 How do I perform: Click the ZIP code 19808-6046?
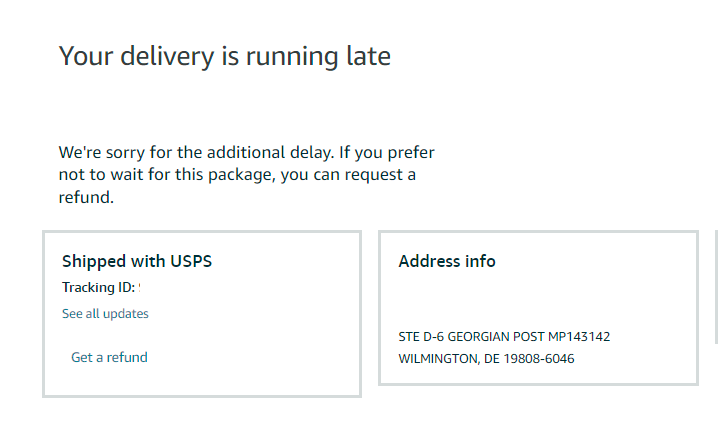click(x=539, y=359)
